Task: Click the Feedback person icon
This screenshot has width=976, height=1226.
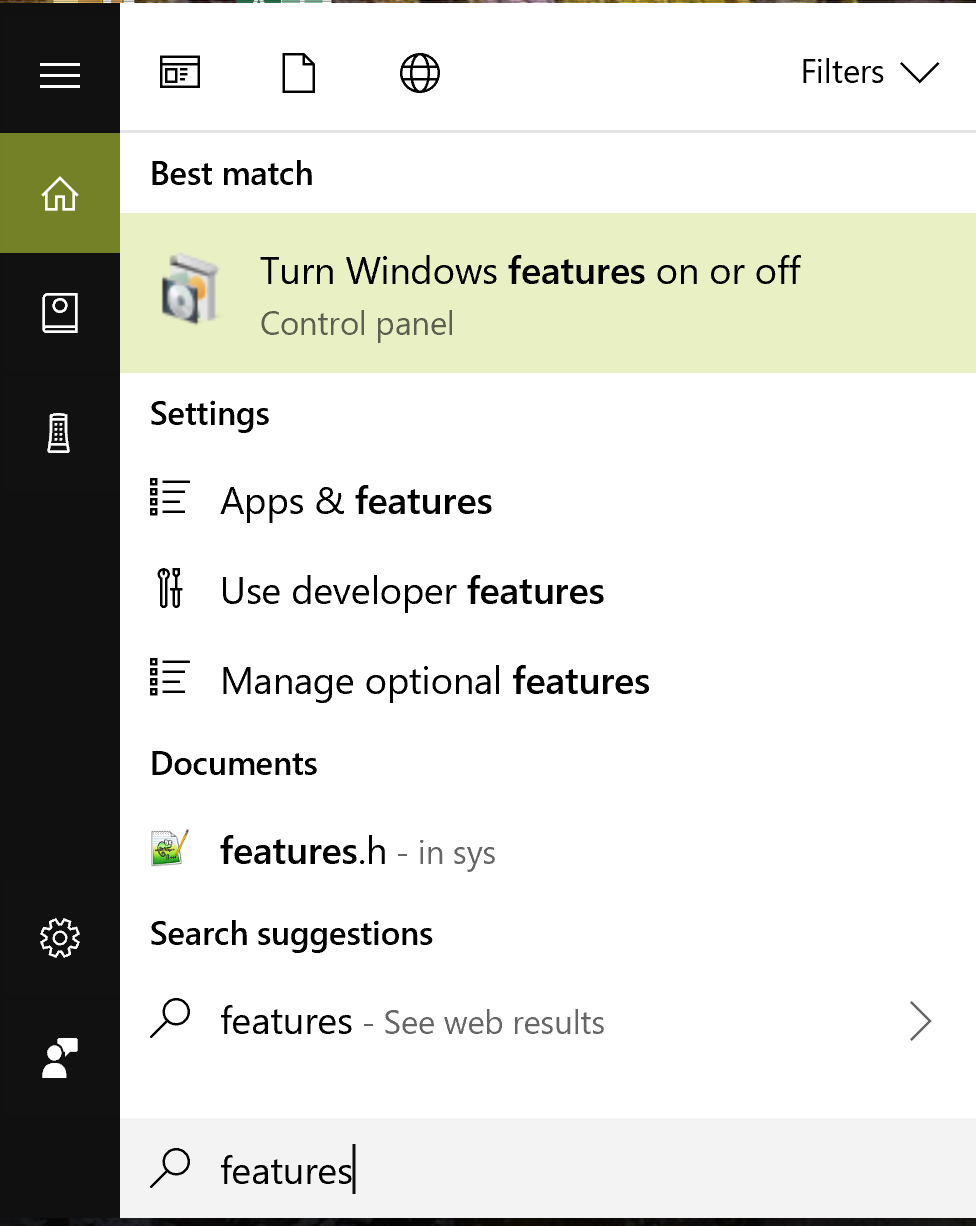Action: (x=60, y=1057)
